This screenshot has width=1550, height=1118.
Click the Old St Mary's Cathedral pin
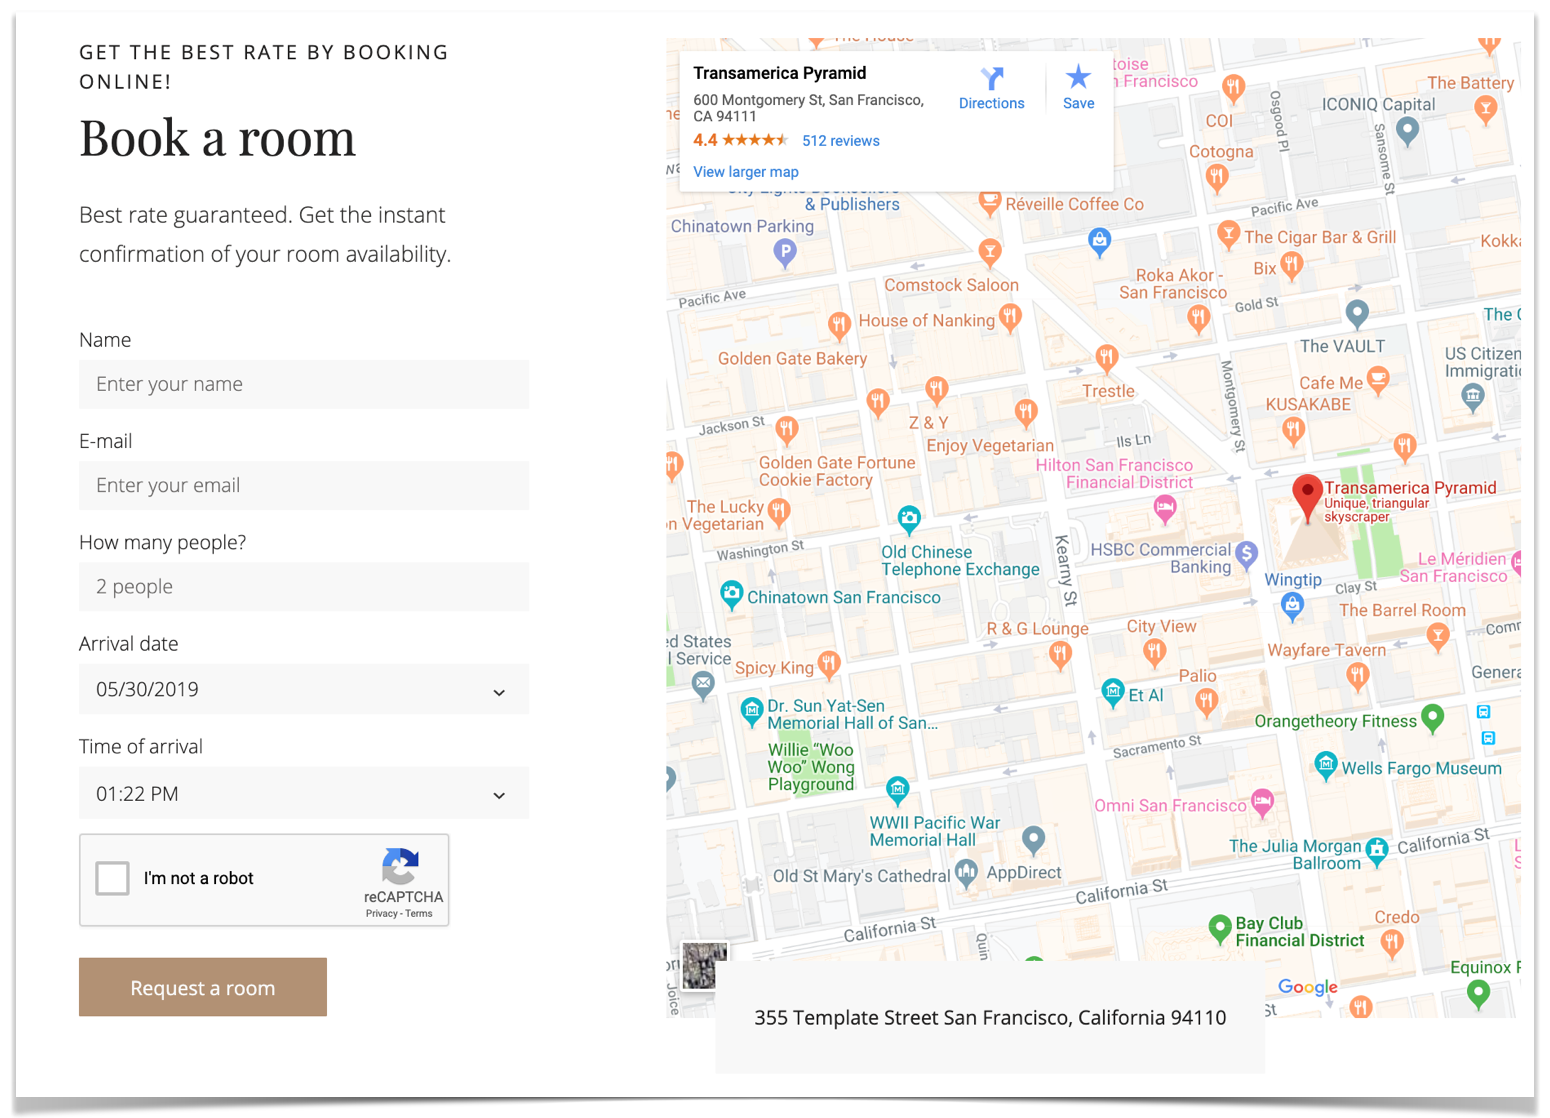(966, 873)
